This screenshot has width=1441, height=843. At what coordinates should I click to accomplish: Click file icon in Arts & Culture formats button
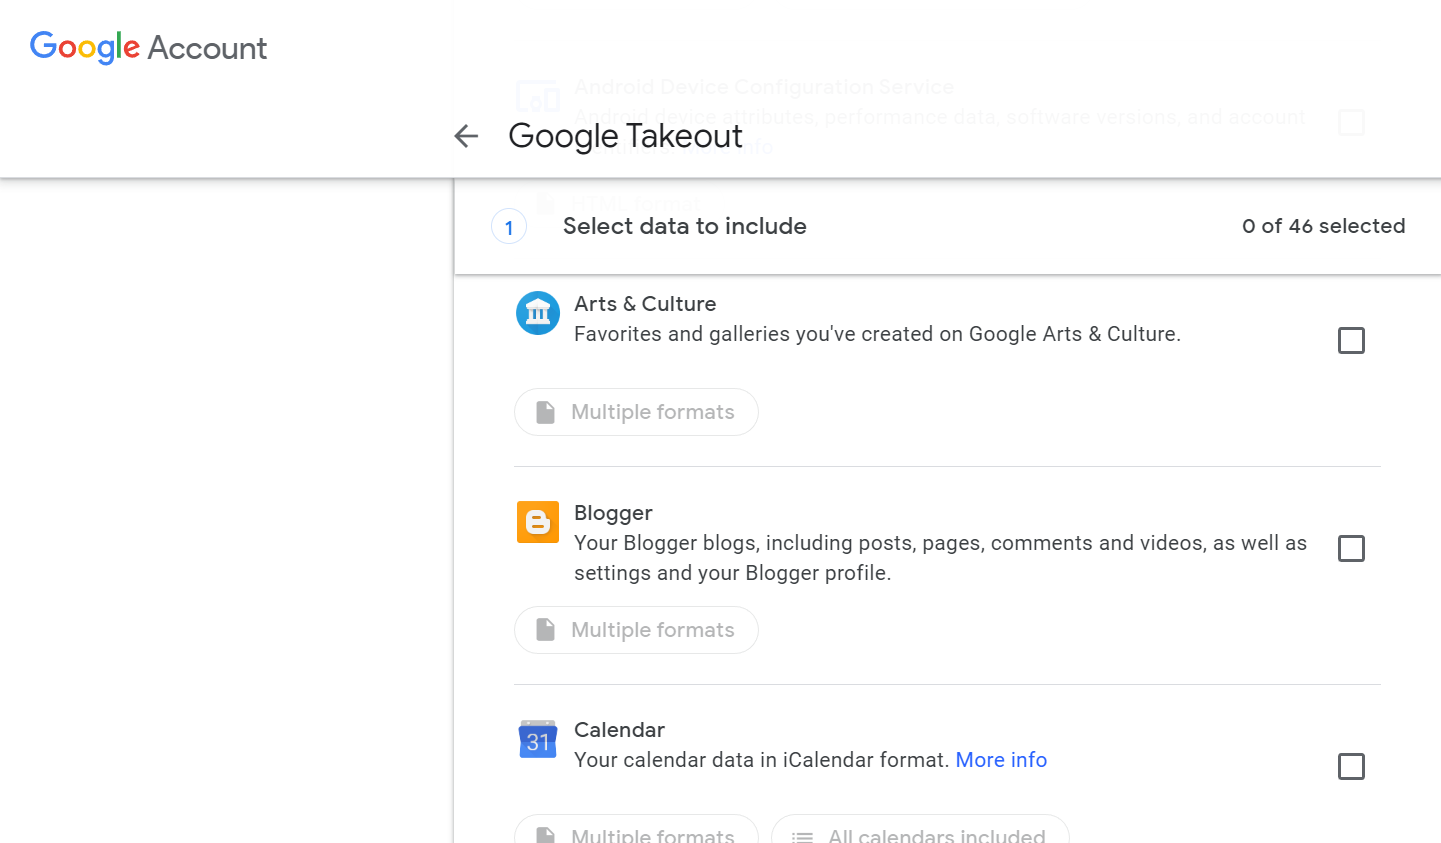(x=545, y=412)
